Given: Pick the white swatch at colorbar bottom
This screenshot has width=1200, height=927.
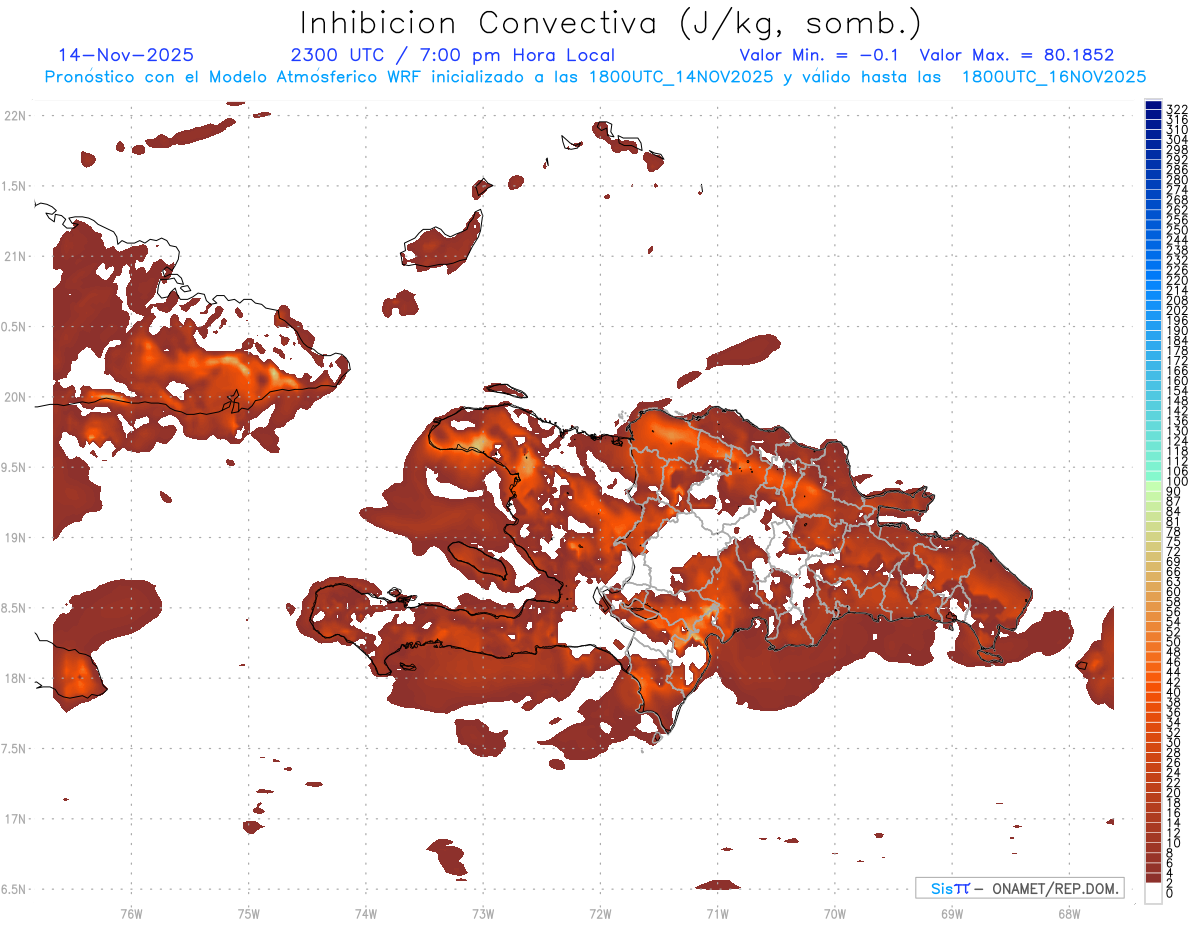Looking at the screenshot, I should pos(1153,891).
